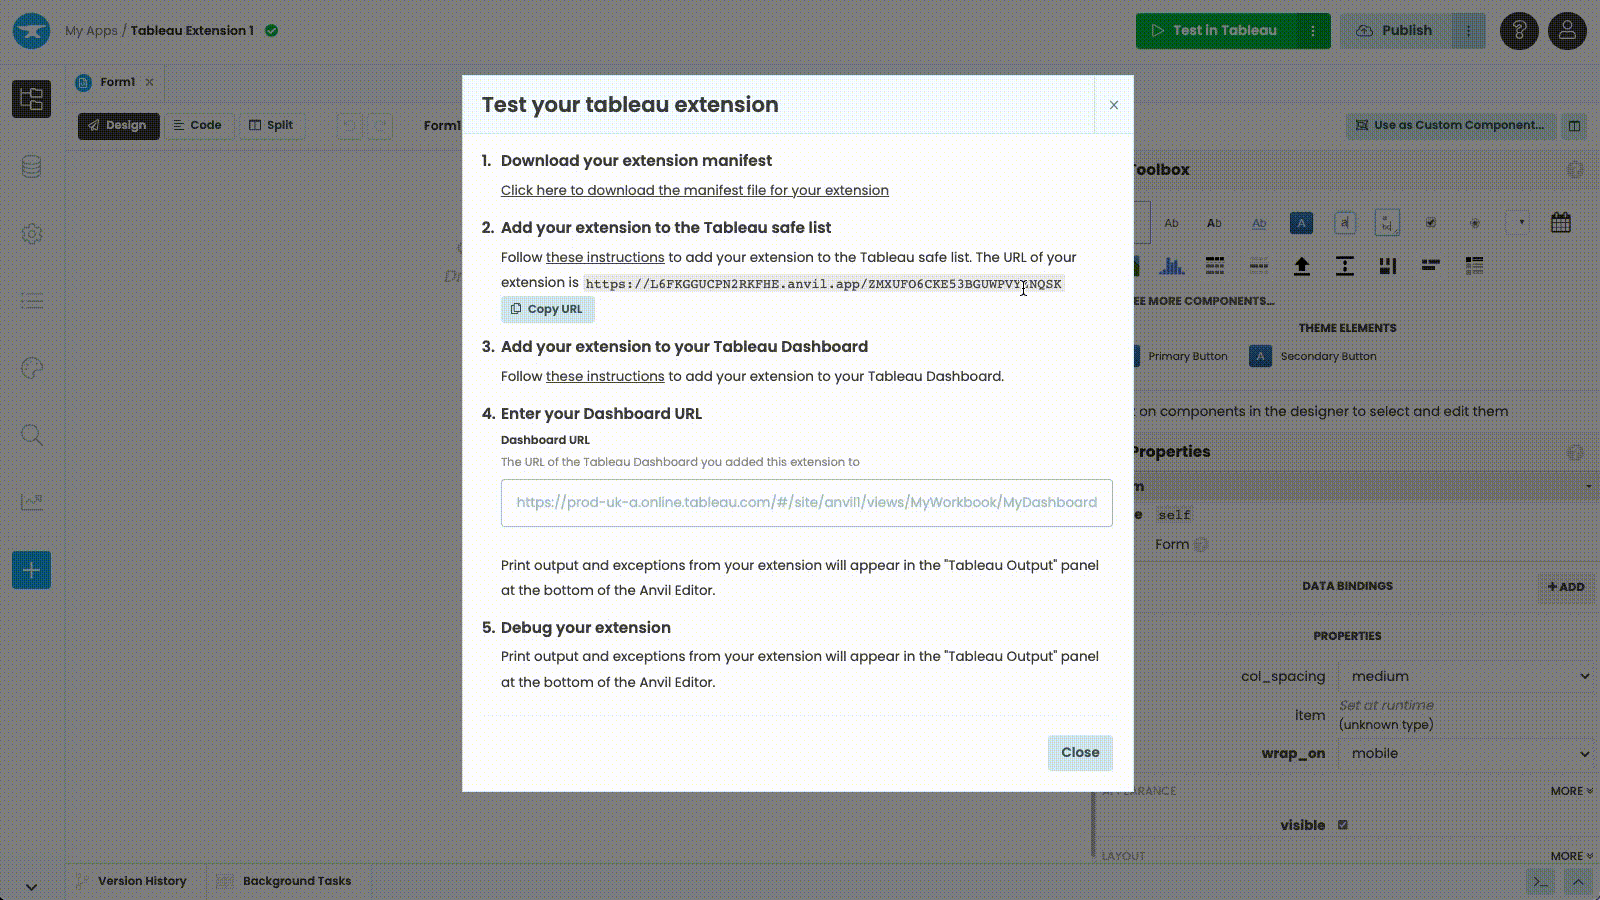Switch to Code view
This screenshot has width=1600, height=900.
(x=198, y=125)
